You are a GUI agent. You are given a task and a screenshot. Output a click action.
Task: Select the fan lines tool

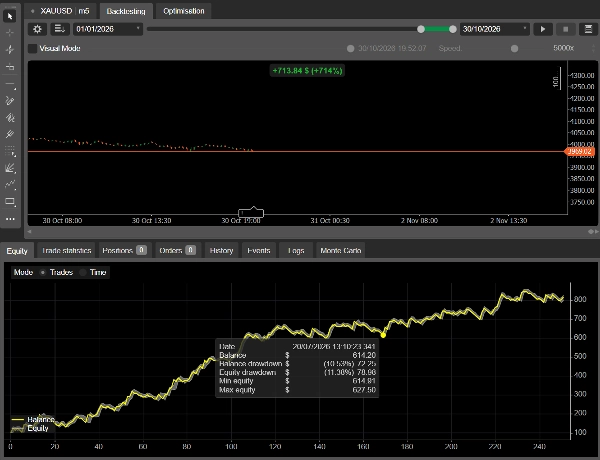tap(10, 168)
